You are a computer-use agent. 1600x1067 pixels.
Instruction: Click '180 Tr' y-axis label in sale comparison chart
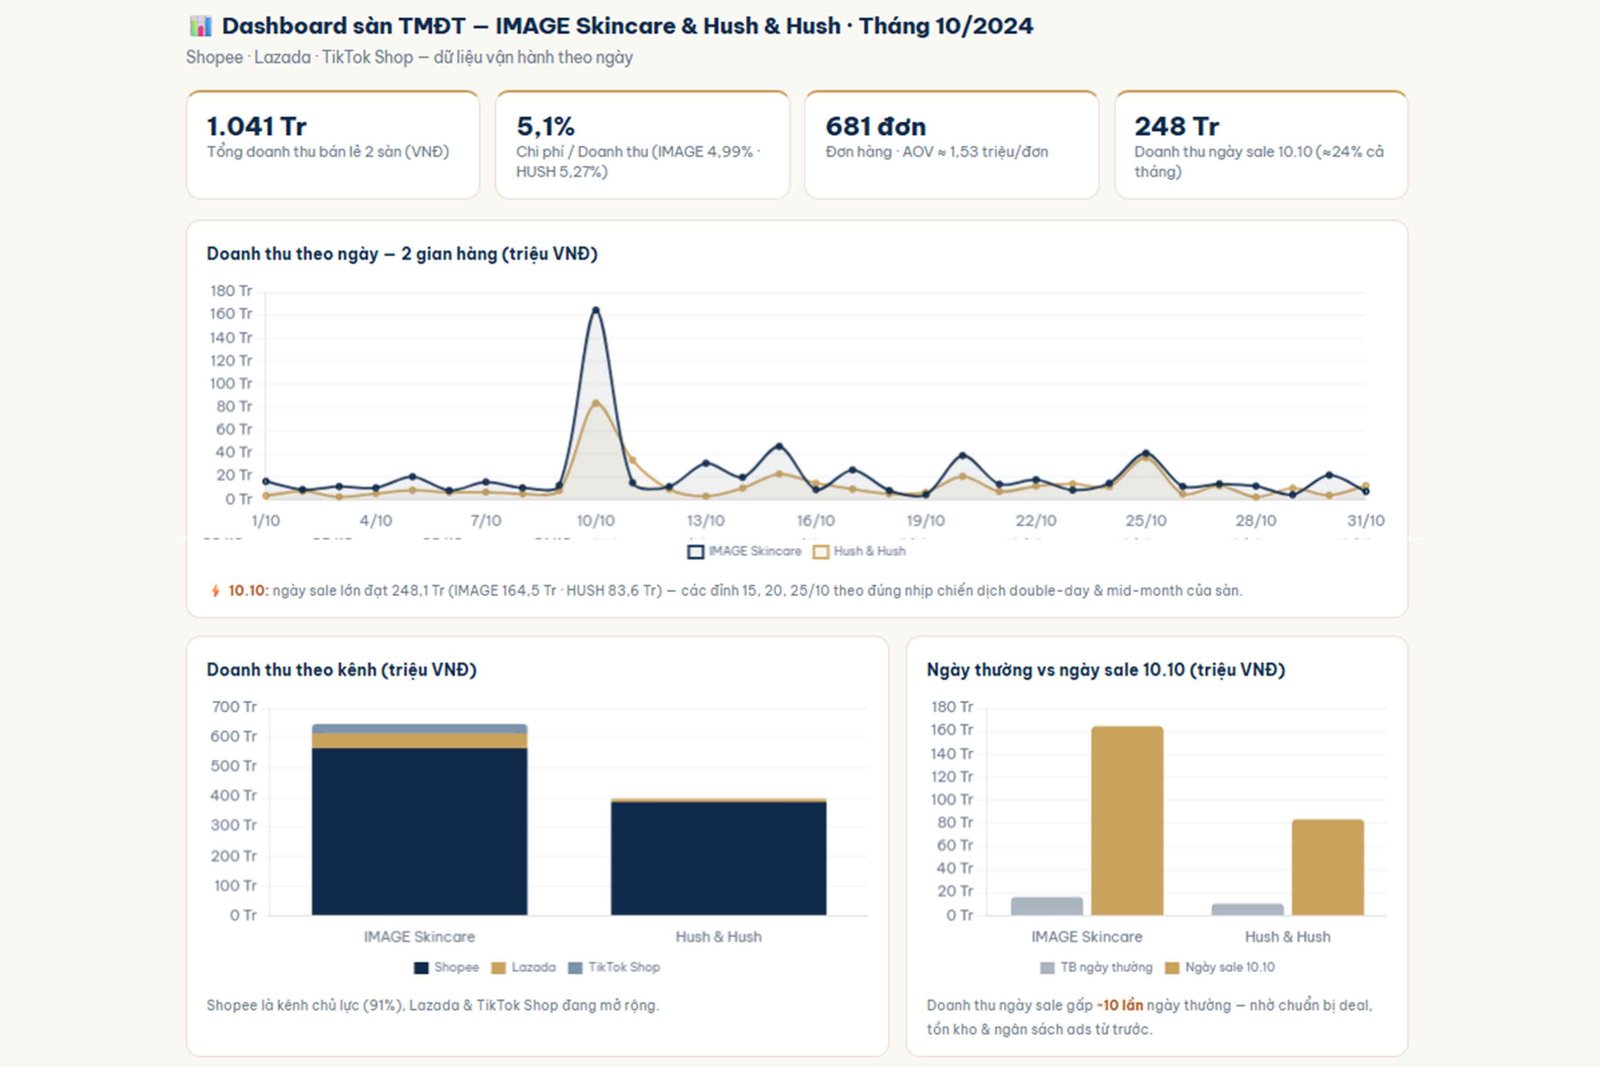(952, 707)
